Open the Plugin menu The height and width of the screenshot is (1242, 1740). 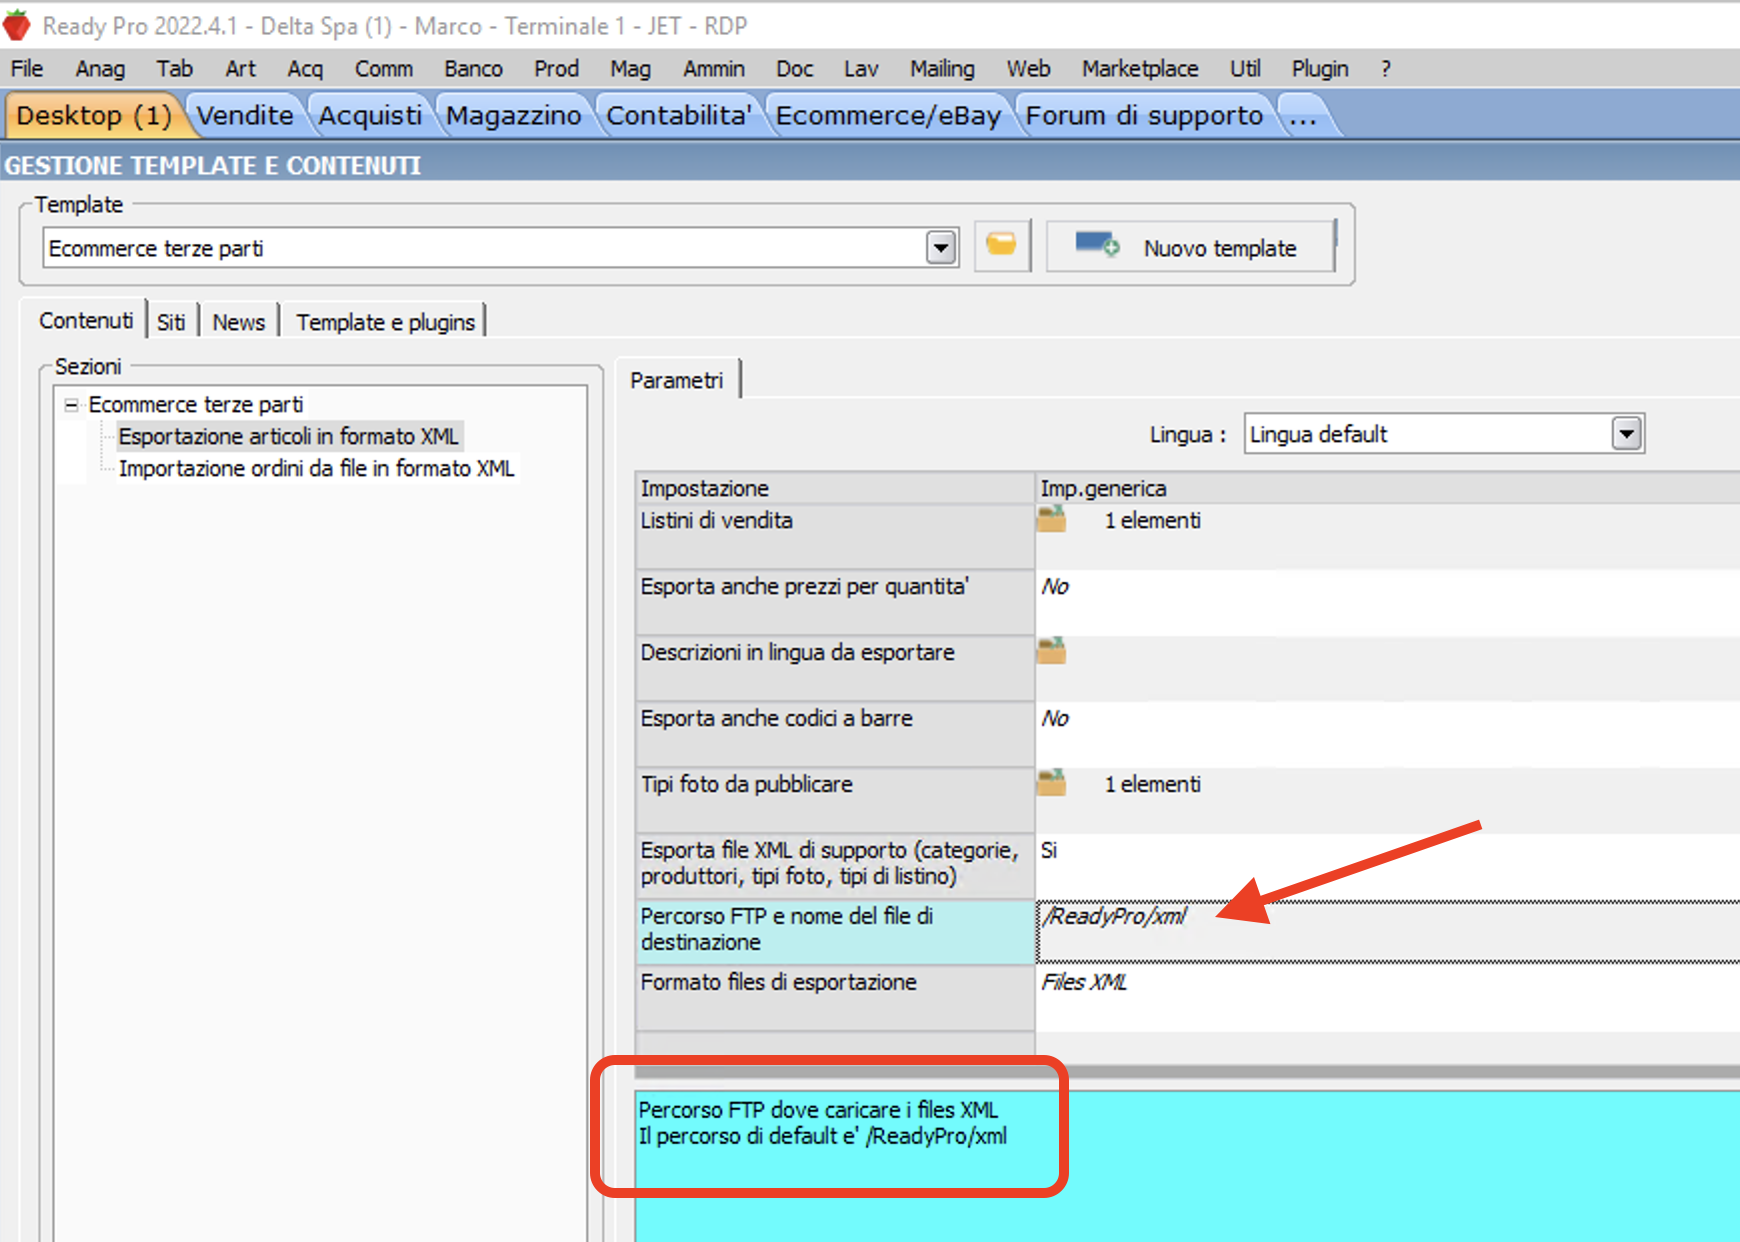tap(1320, 69)
